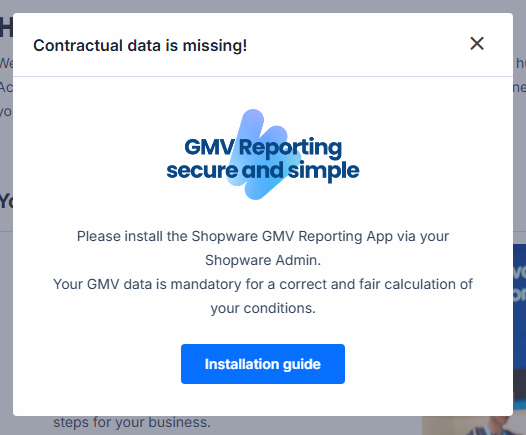The height and width of the screenshot is (435, 526).
Task: Click the photo thumbnail in the bottom-right corner
Action: (474, 425)
